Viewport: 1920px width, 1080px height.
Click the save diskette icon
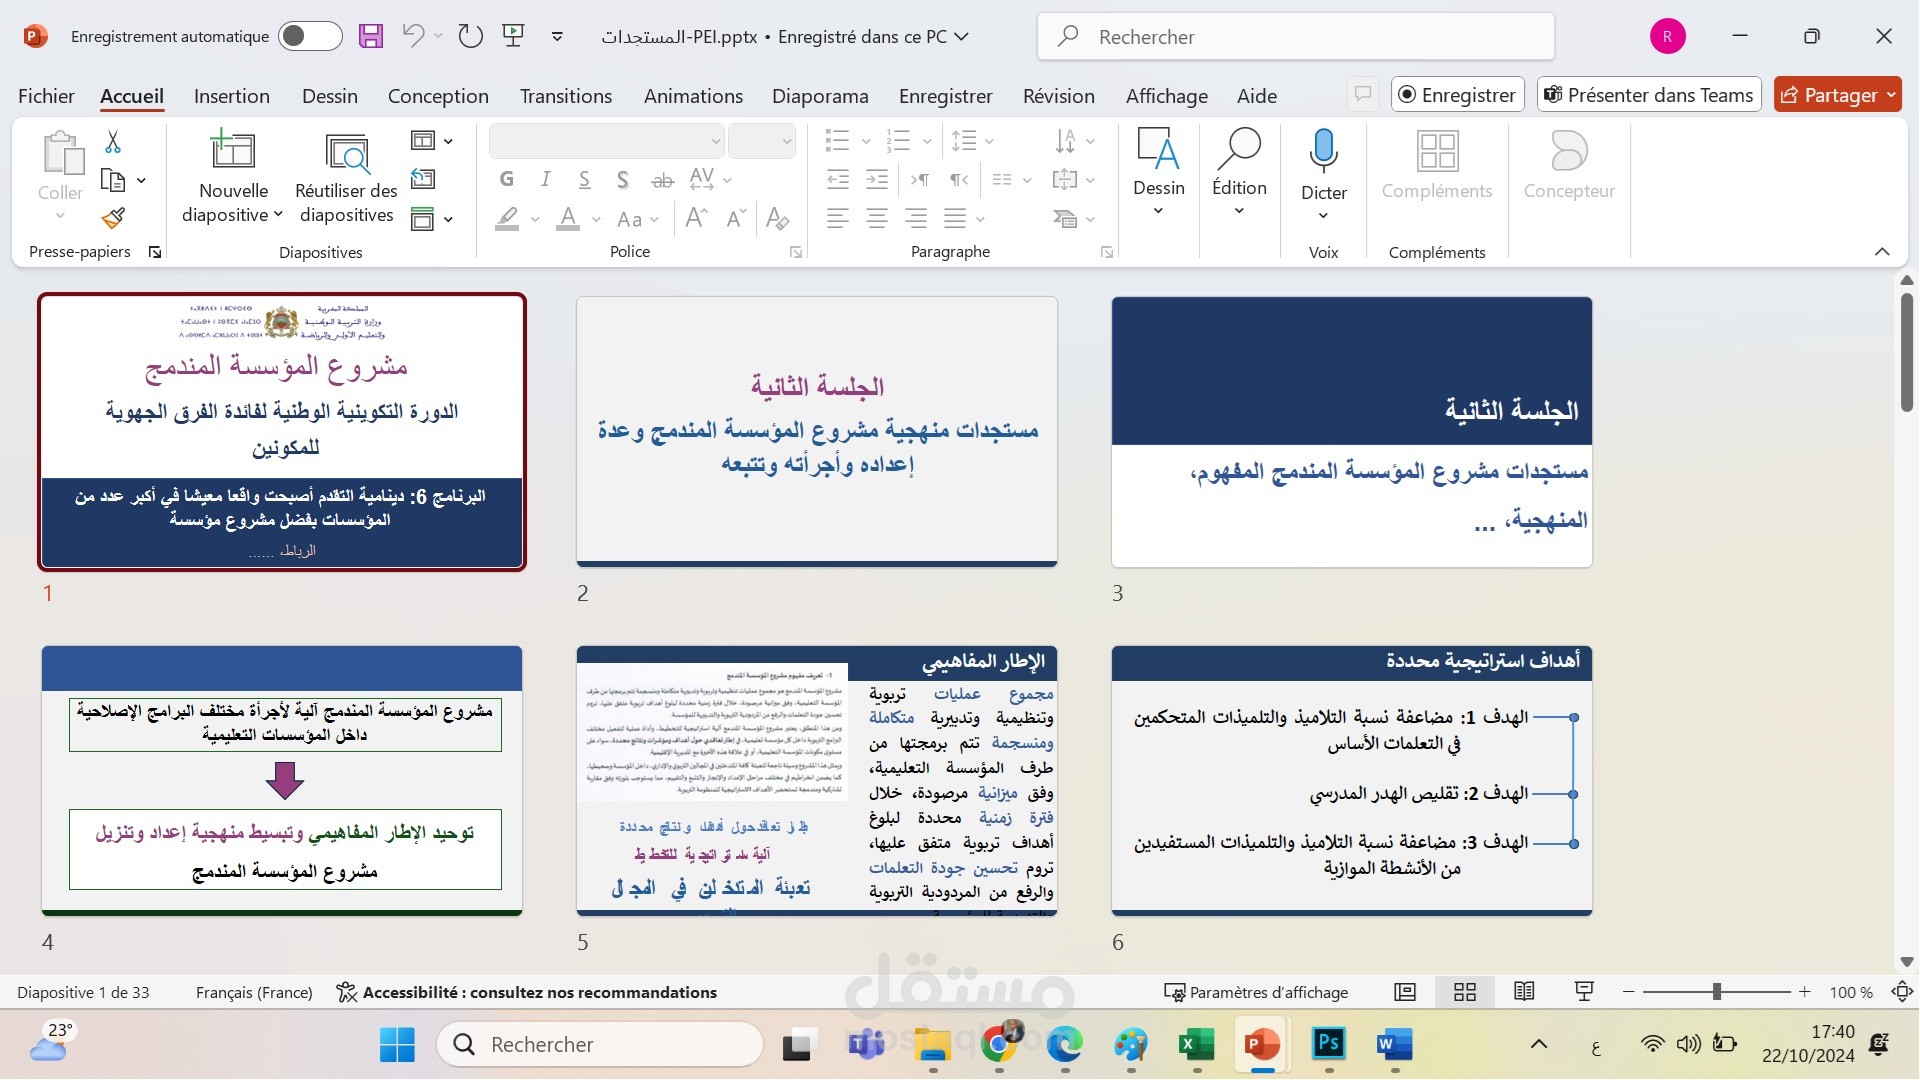coord(371,37)
